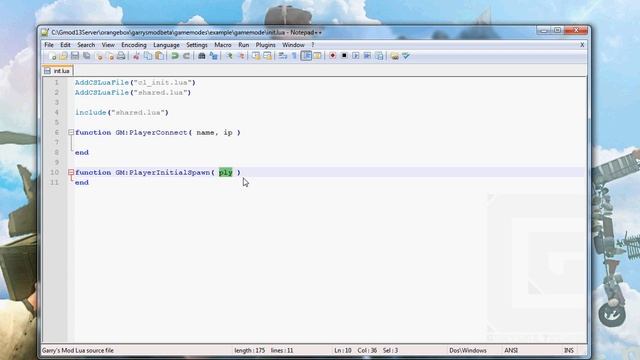
Task: Click the end keyword on line 11
Action: [x=82, y=182]
